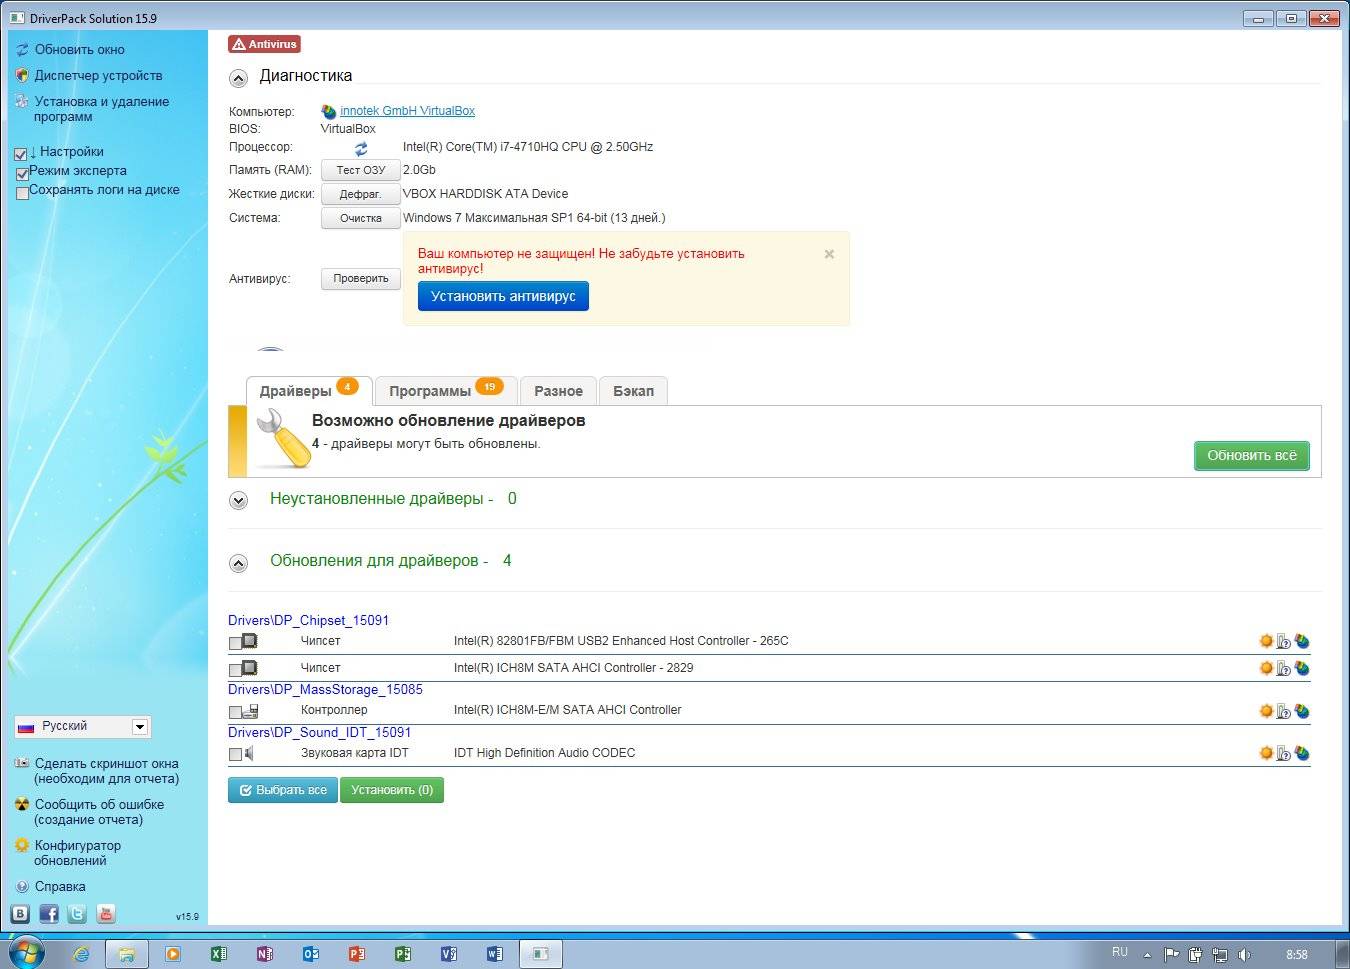This screenshot has height=969, width=1350.
Task: Click the refresh icon next to Процессор
Action: 361,148
